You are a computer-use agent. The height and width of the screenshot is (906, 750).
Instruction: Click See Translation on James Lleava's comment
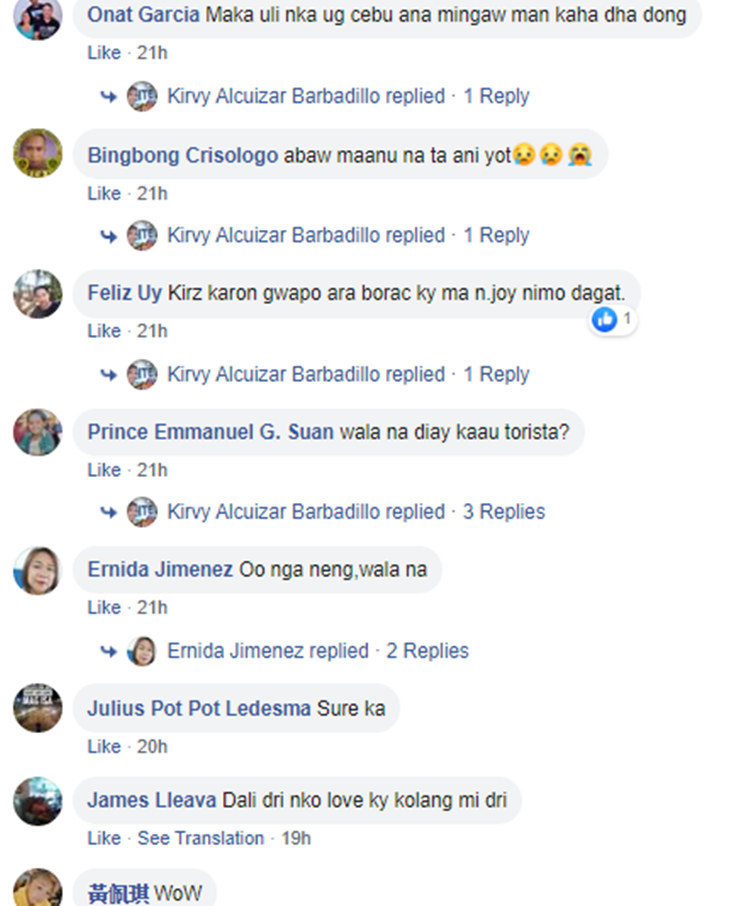tap(201, 838)
